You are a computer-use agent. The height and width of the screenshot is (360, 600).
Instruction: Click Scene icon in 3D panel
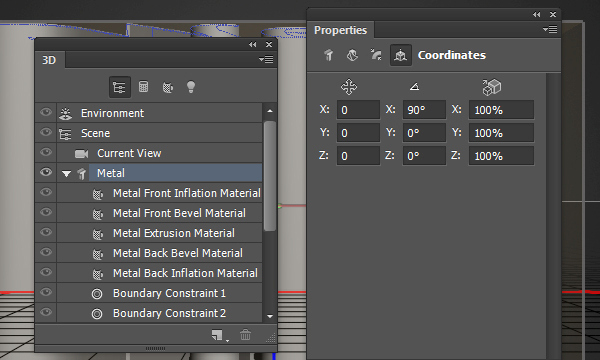[x=65, y=134]
